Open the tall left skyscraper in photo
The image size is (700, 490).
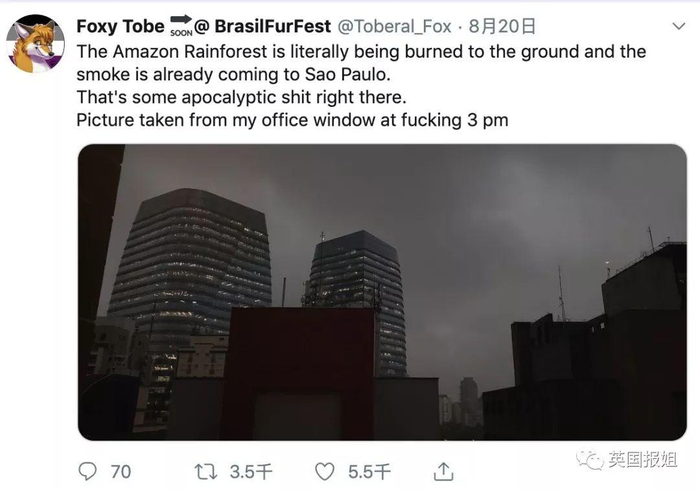pyautogui.click(x=190, y=260)
